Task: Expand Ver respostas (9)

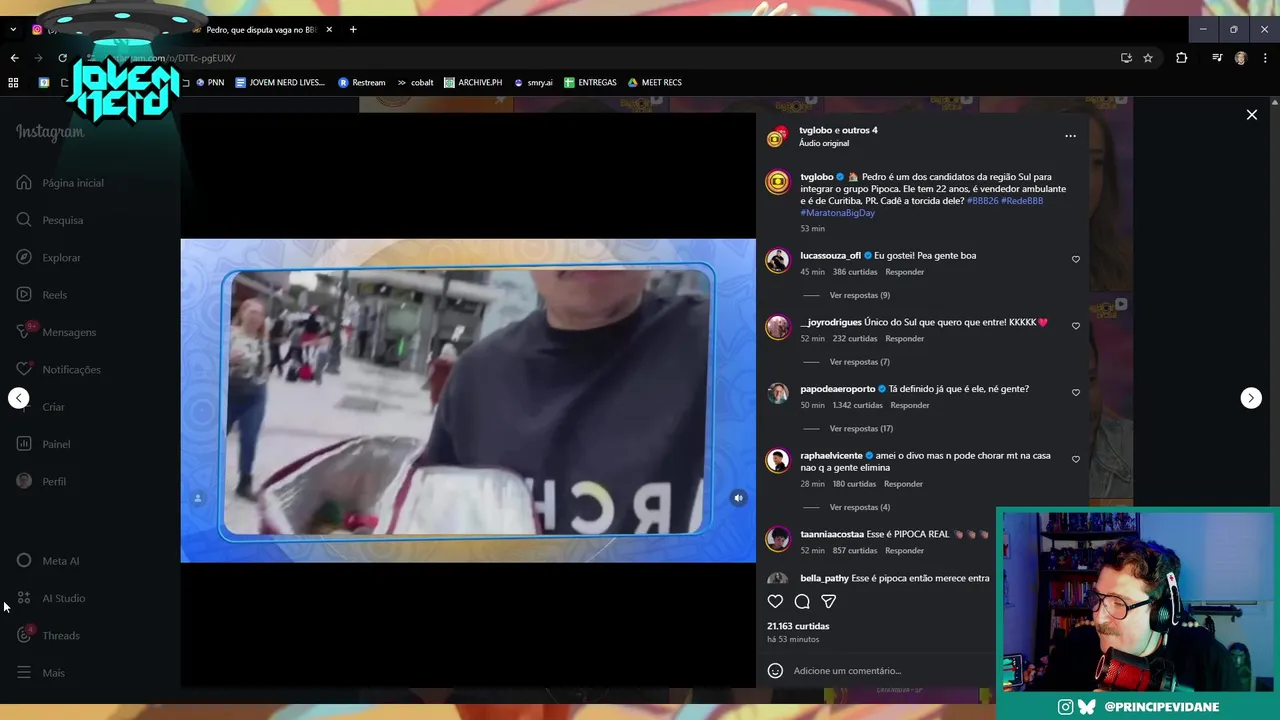Action: tap(859, 295)
